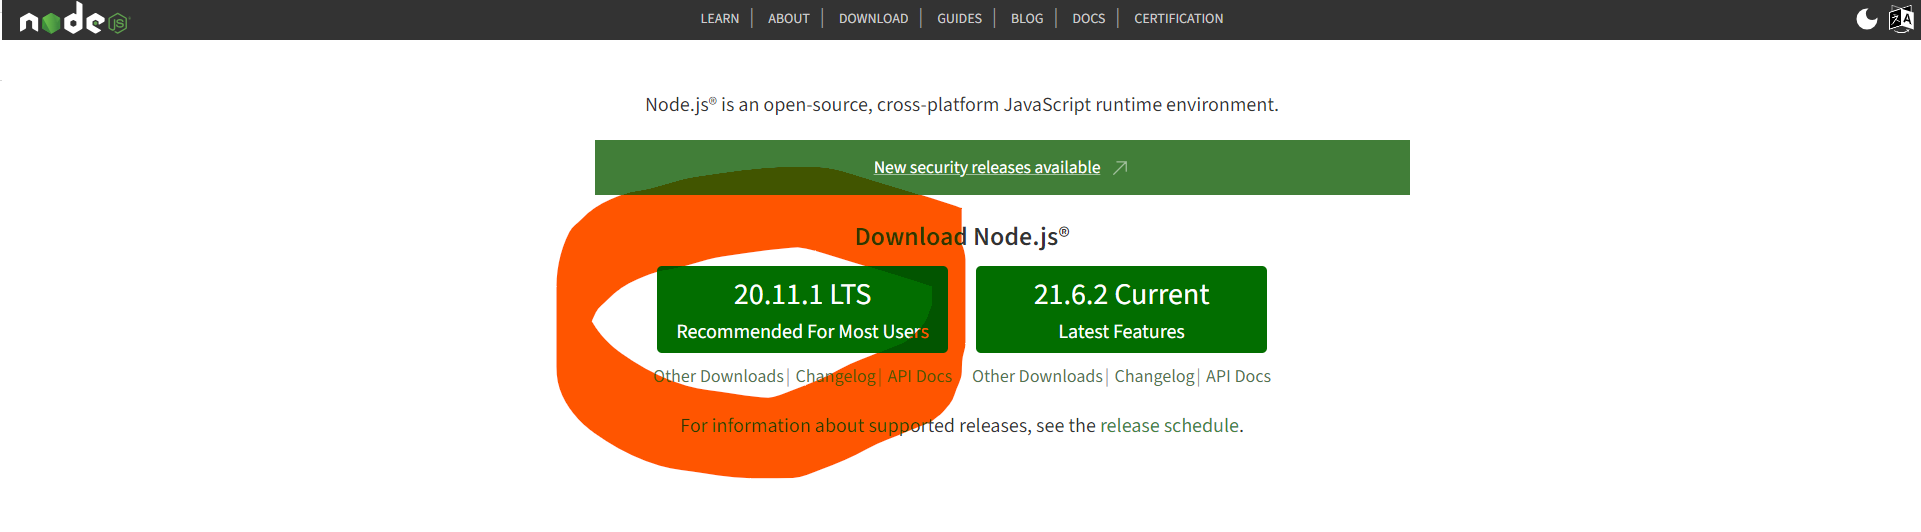This screenshot has width=1921, height=532.
Task: Open DOCS in the header navigation
Action: [1088, 19]
